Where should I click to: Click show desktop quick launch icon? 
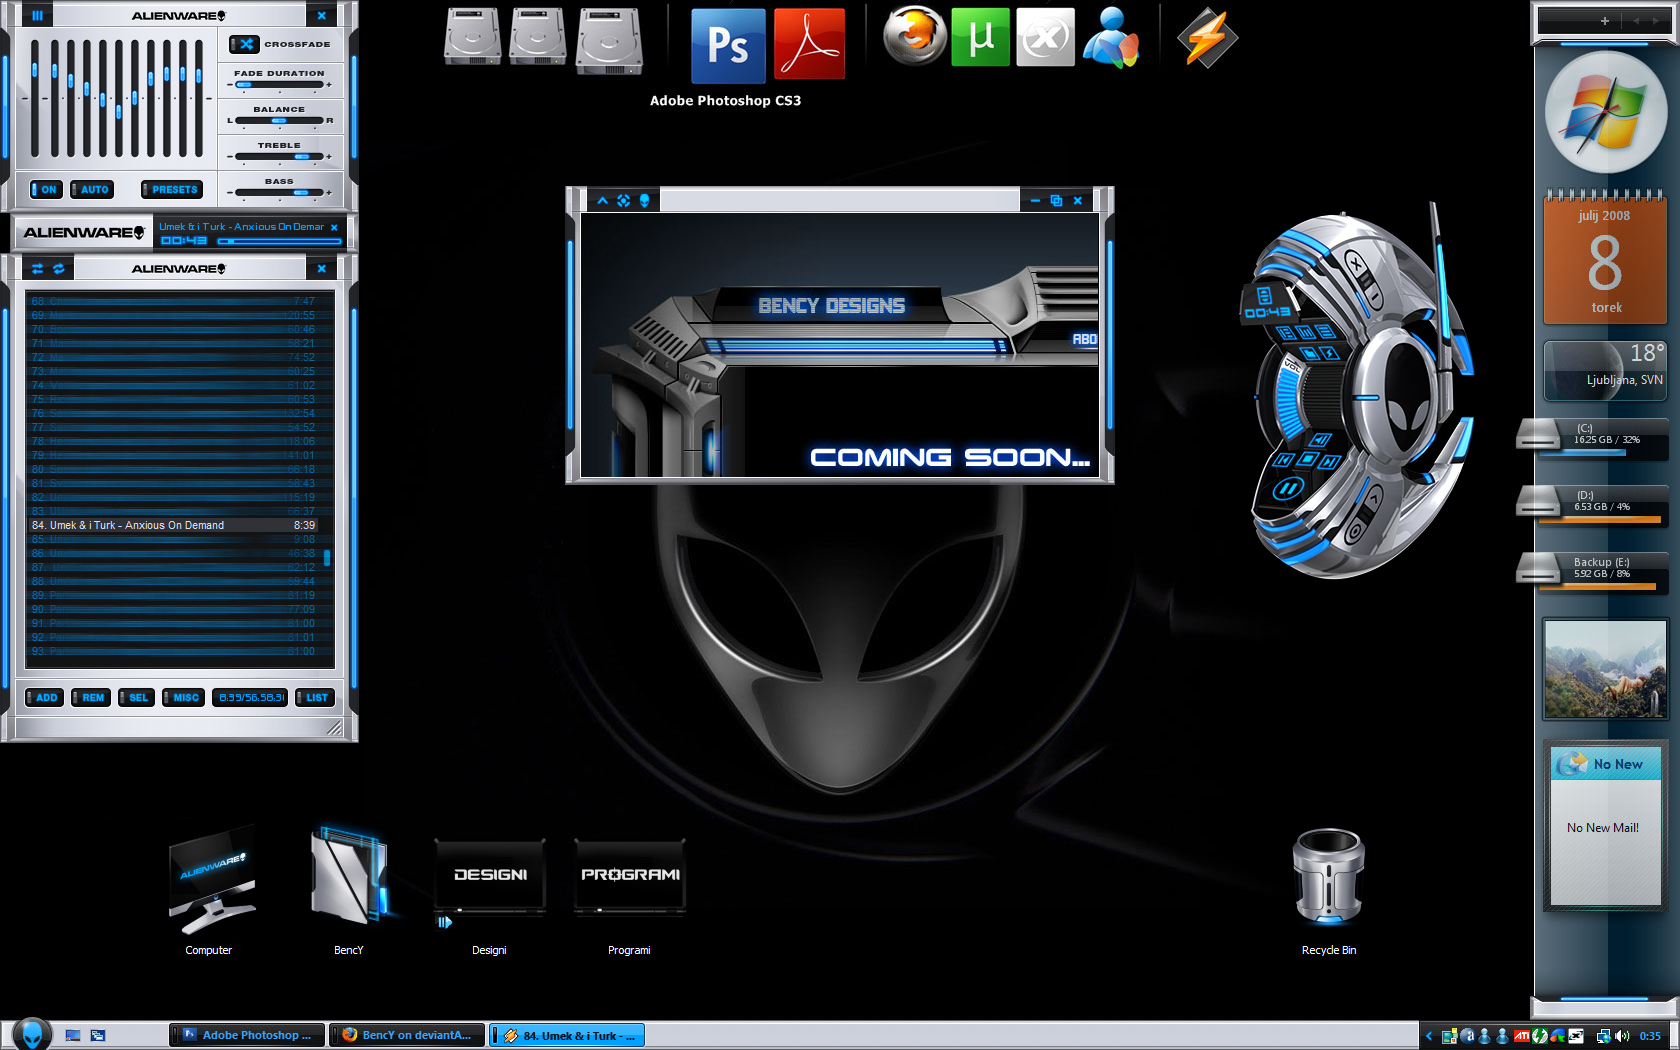point(73,1036)
